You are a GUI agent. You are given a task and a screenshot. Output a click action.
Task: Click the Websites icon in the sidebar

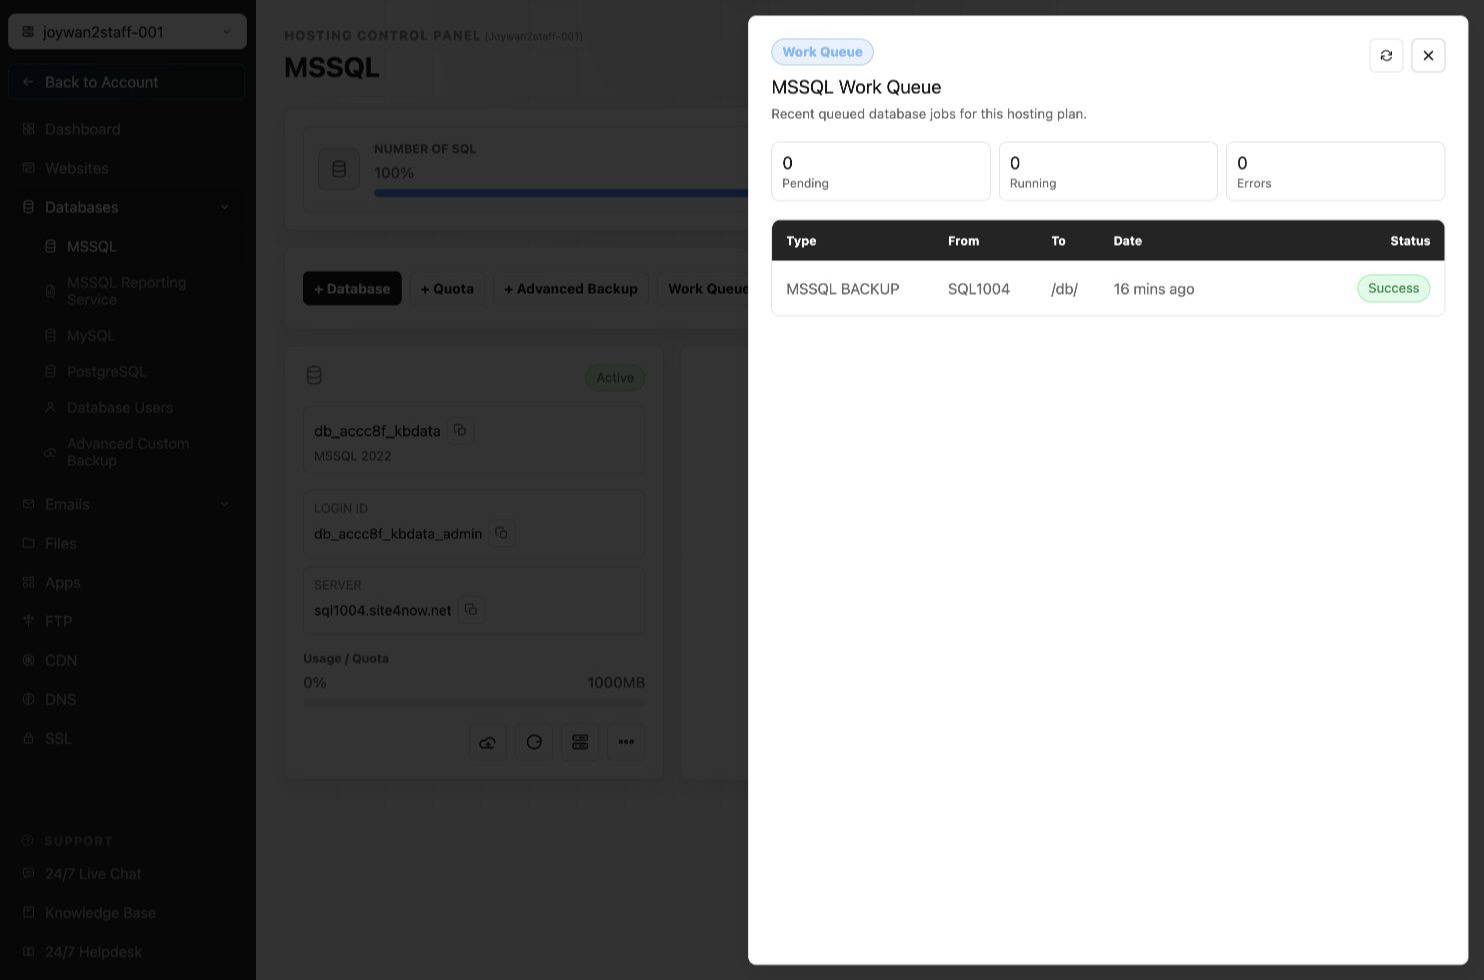click(28, 168)
